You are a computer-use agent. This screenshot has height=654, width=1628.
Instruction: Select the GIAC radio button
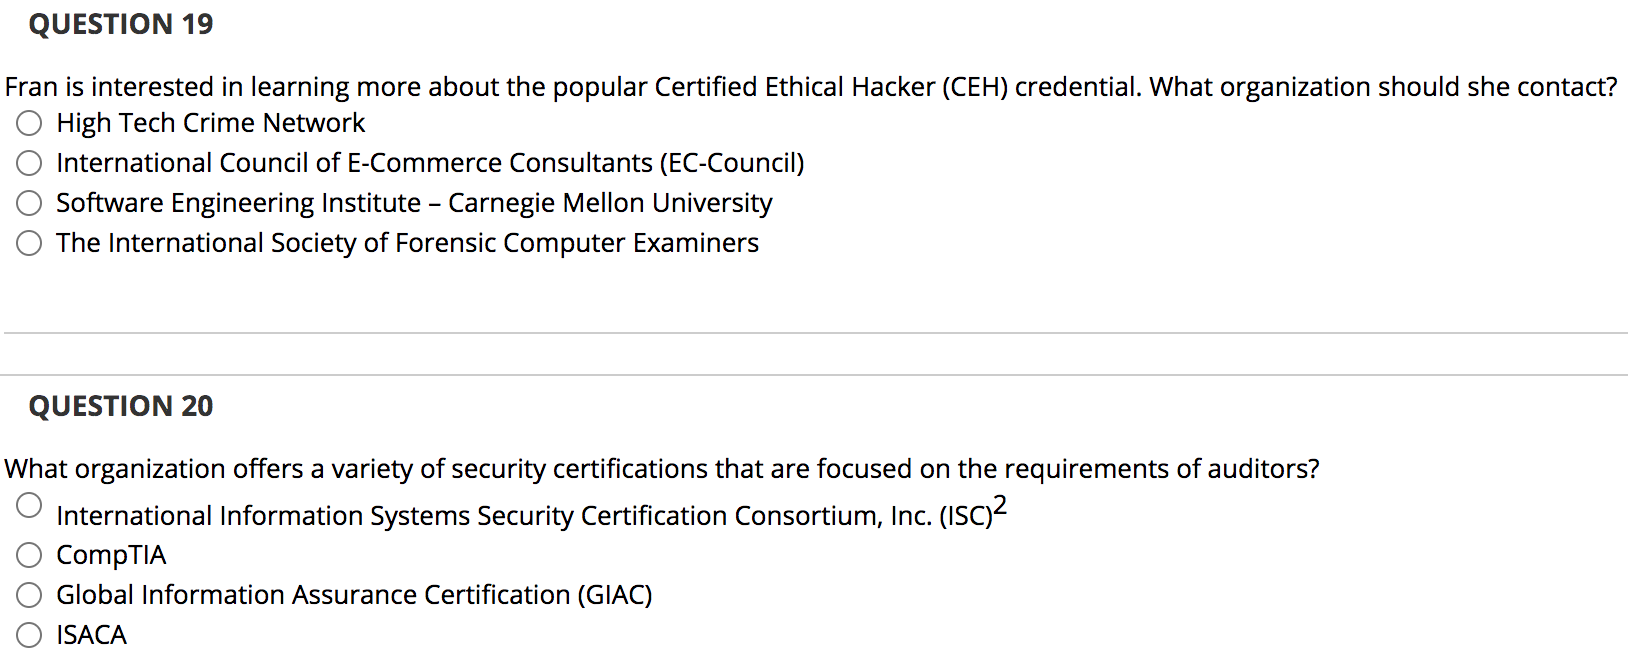click(28, 594)
